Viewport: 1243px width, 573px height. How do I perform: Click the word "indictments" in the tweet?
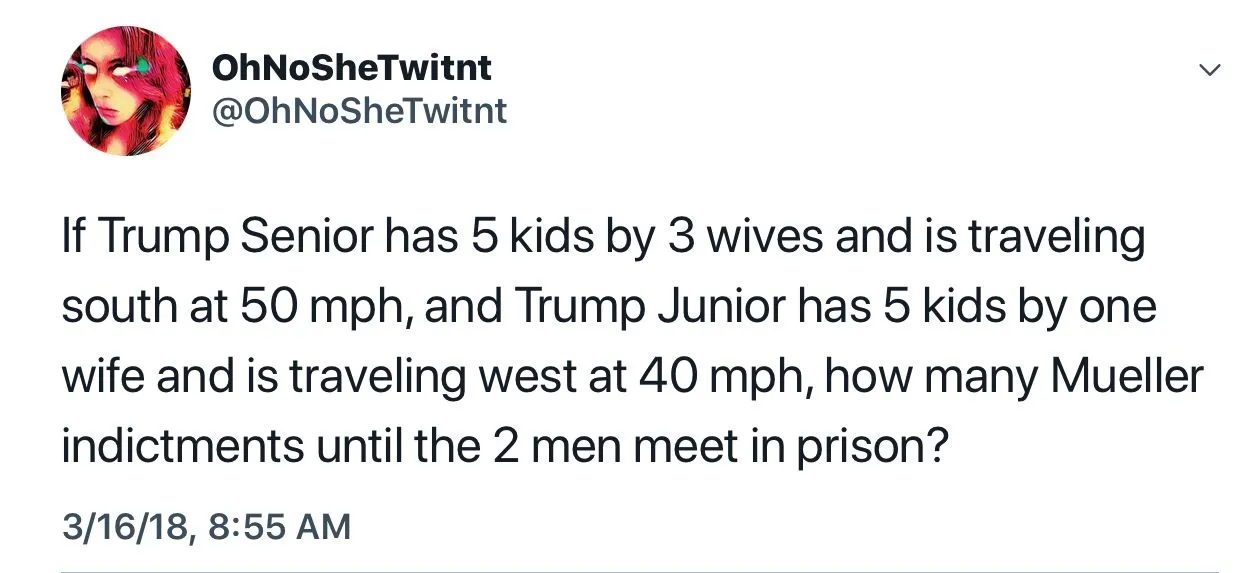tap(182, 446)
